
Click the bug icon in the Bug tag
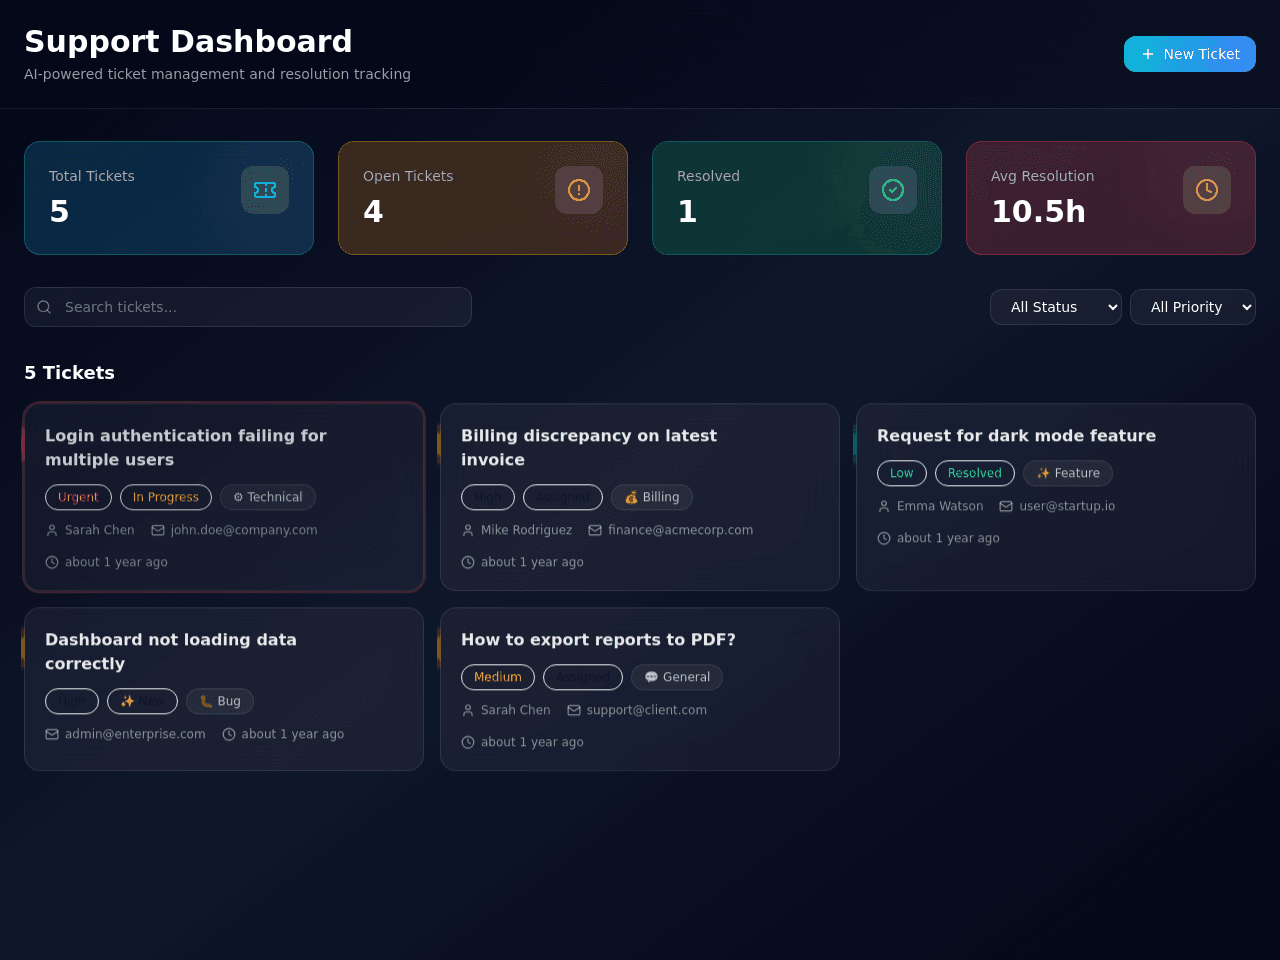[206, 701]
